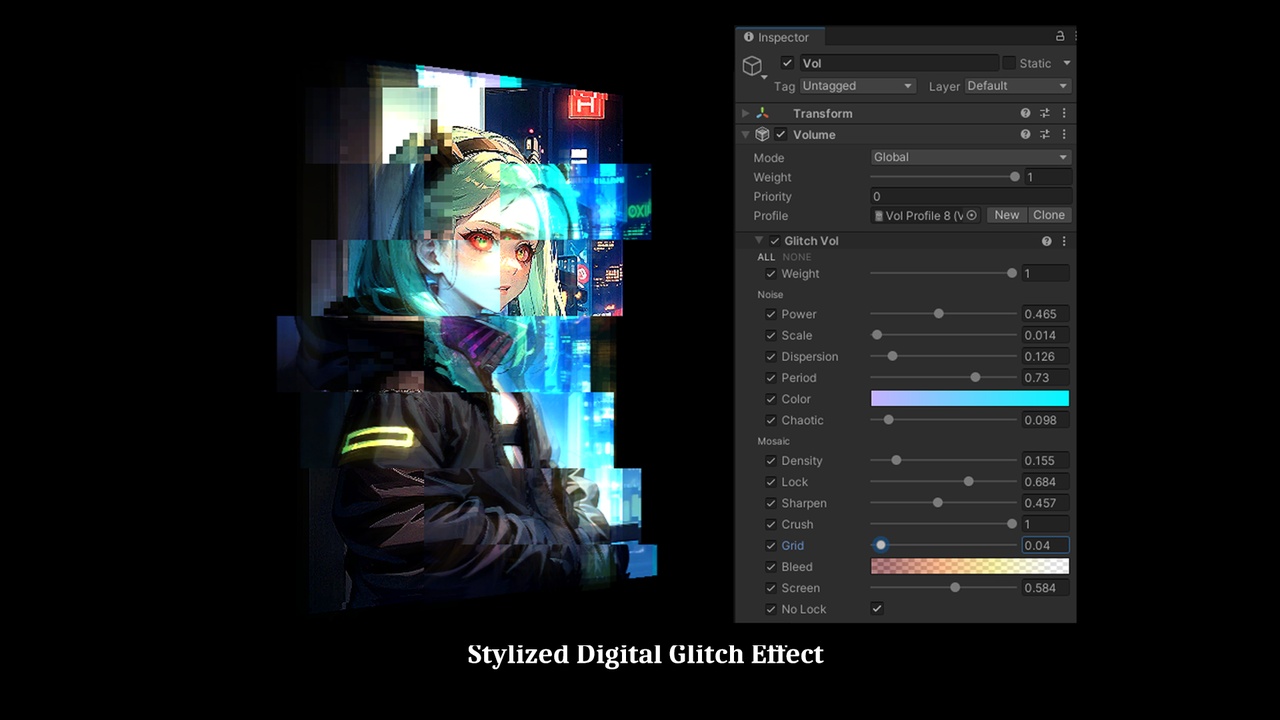
Task: Click the Vol object name field
Action: 898,63
